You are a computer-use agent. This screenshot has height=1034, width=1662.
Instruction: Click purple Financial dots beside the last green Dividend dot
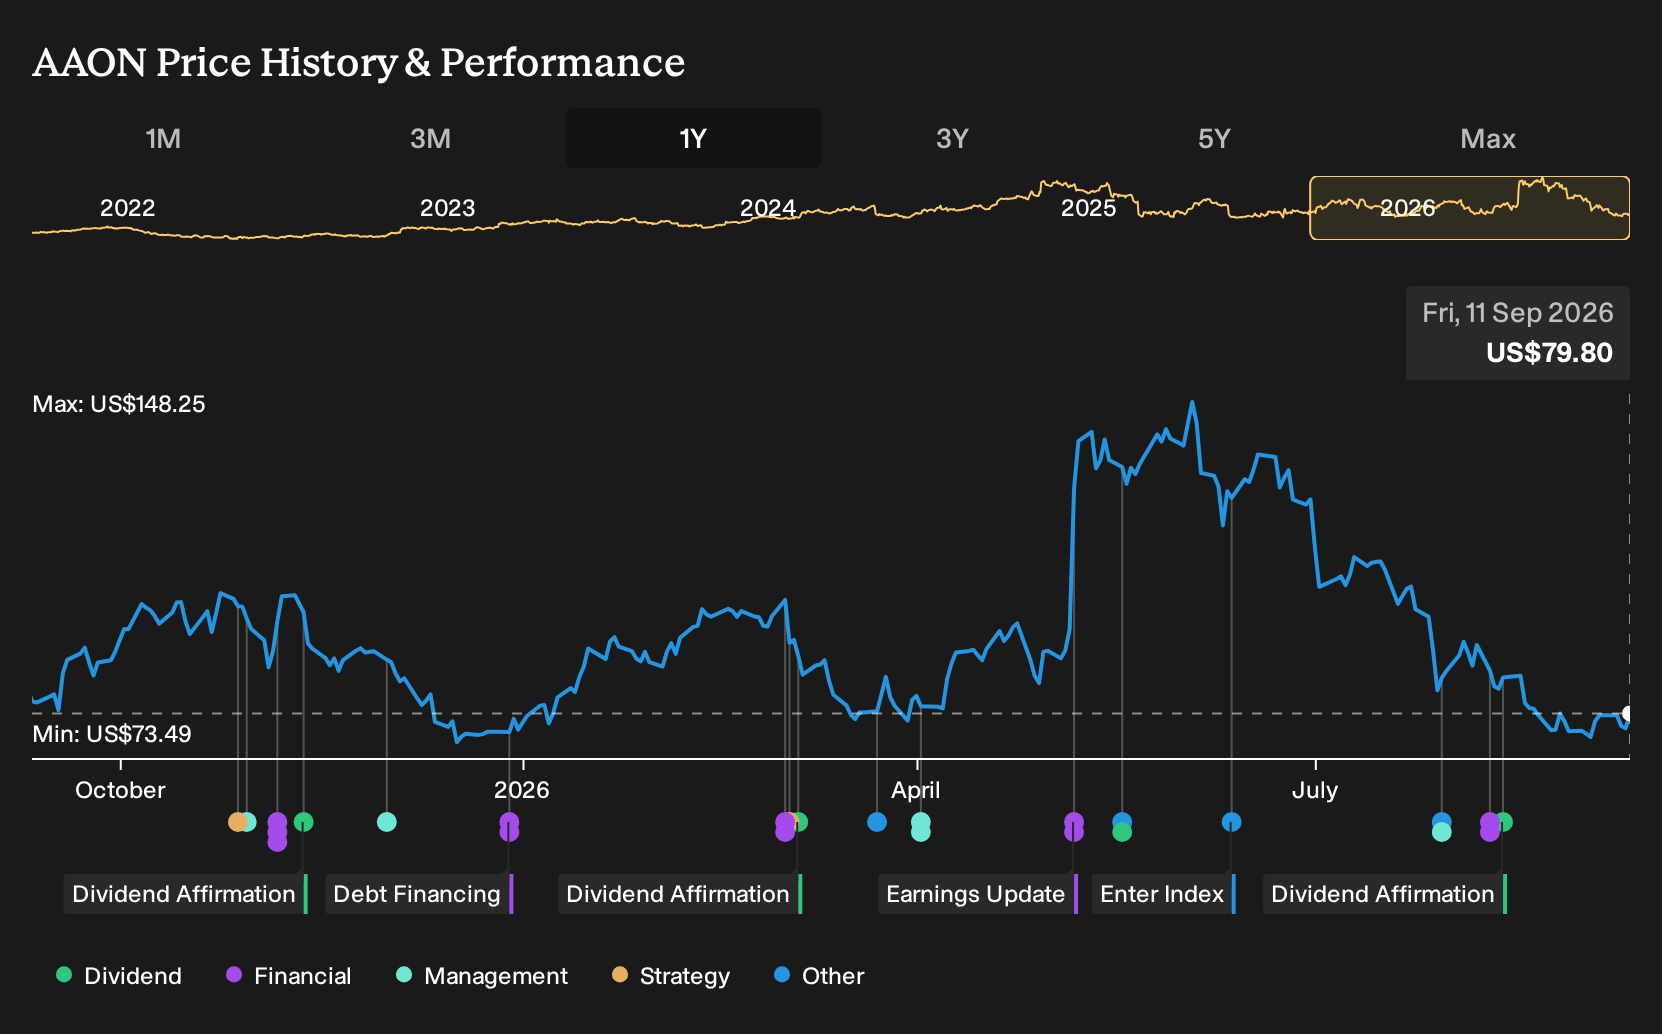coord(1490,827)
